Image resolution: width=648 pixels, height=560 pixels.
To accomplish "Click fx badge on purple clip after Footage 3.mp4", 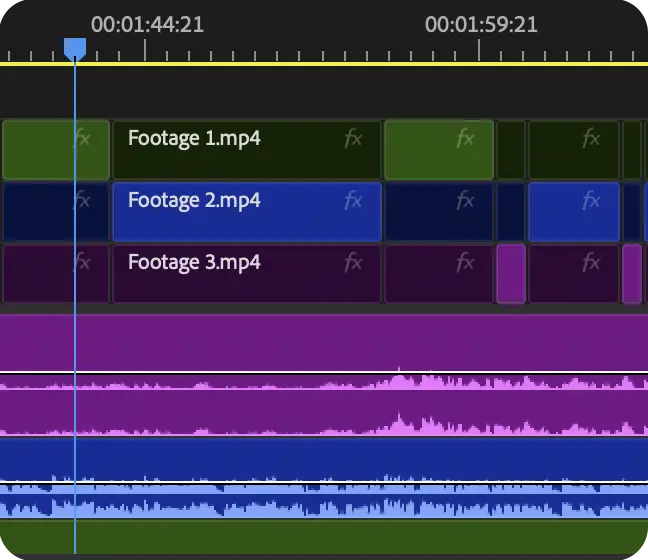I will tap(465, 263).
